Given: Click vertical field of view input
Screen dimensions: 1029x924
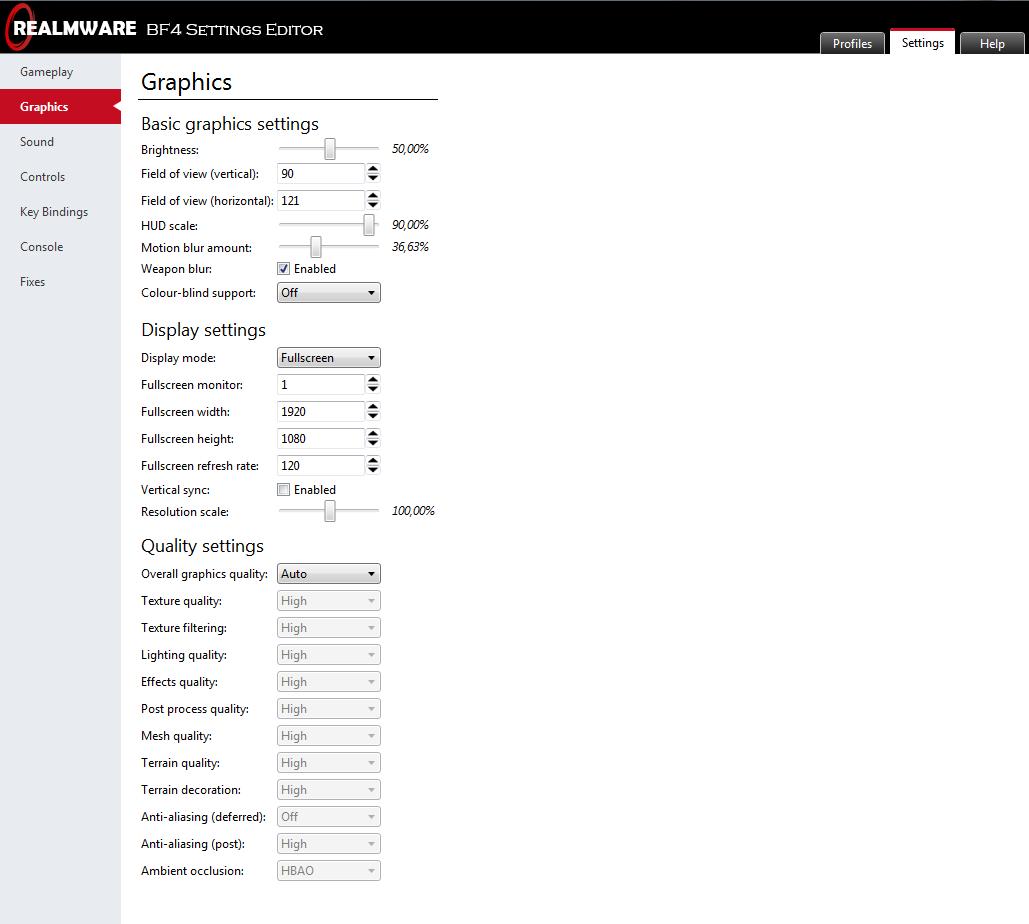Looking at the screenshot, I should click(321, 173).
